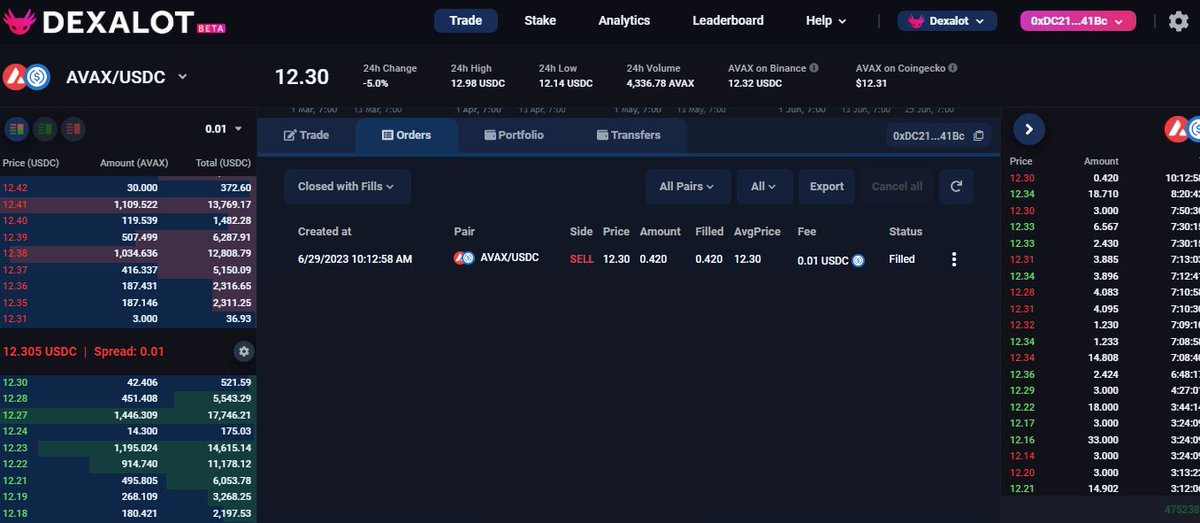The height and width of the screenshot is (523, 1200).
Task: Show bids-only orderbook view icon
Action: pos(44,128)
